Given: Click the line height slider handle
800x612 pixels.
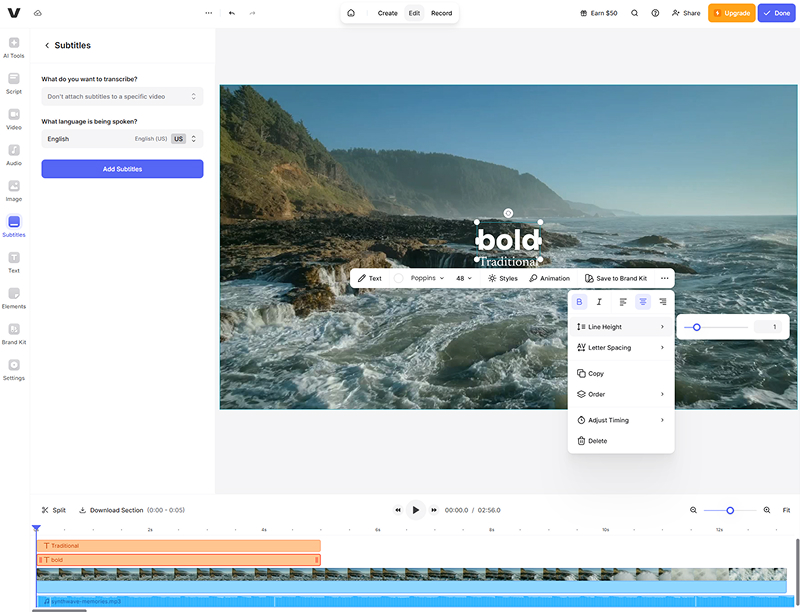Looking at the screenshot, I should pyautogui.click(x=697, y=327).
